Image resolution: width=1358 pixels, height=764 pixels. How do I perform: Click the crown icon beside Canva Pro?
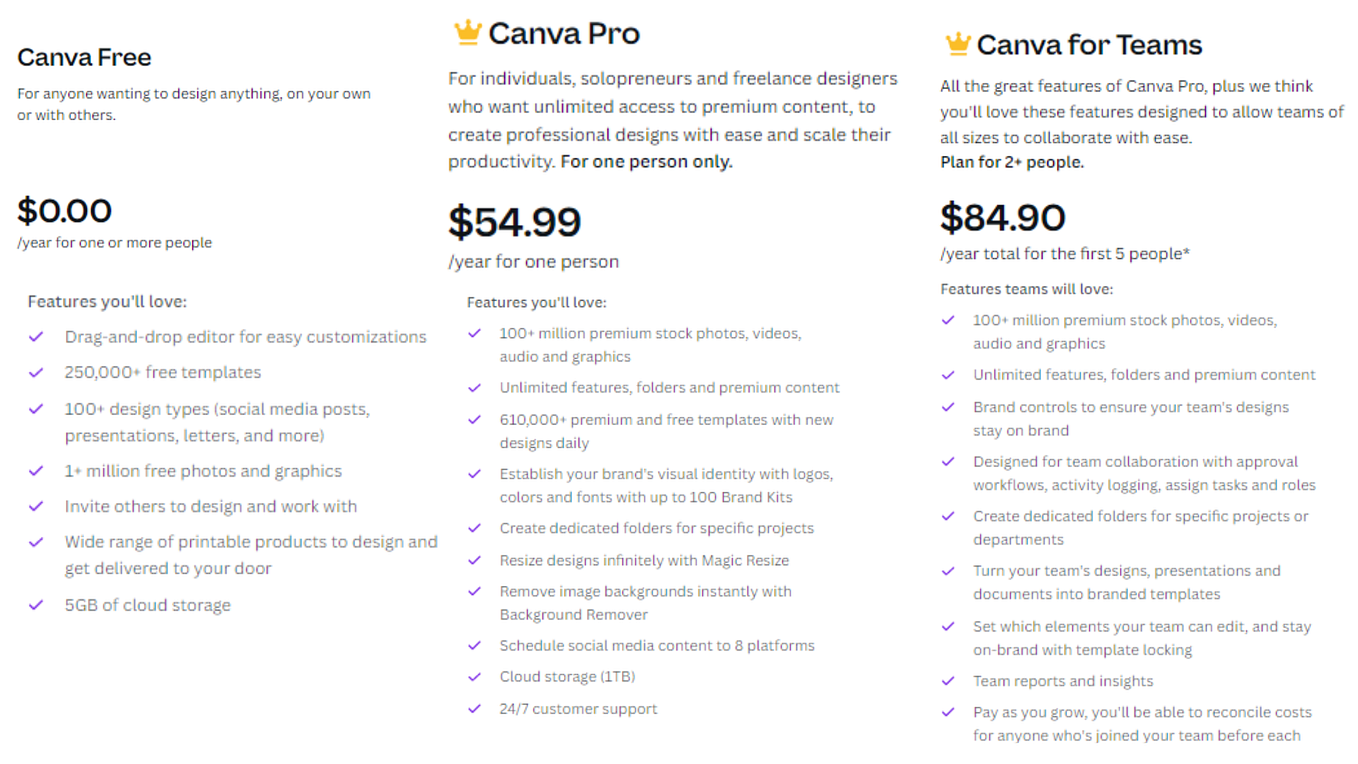click(467, 33)
